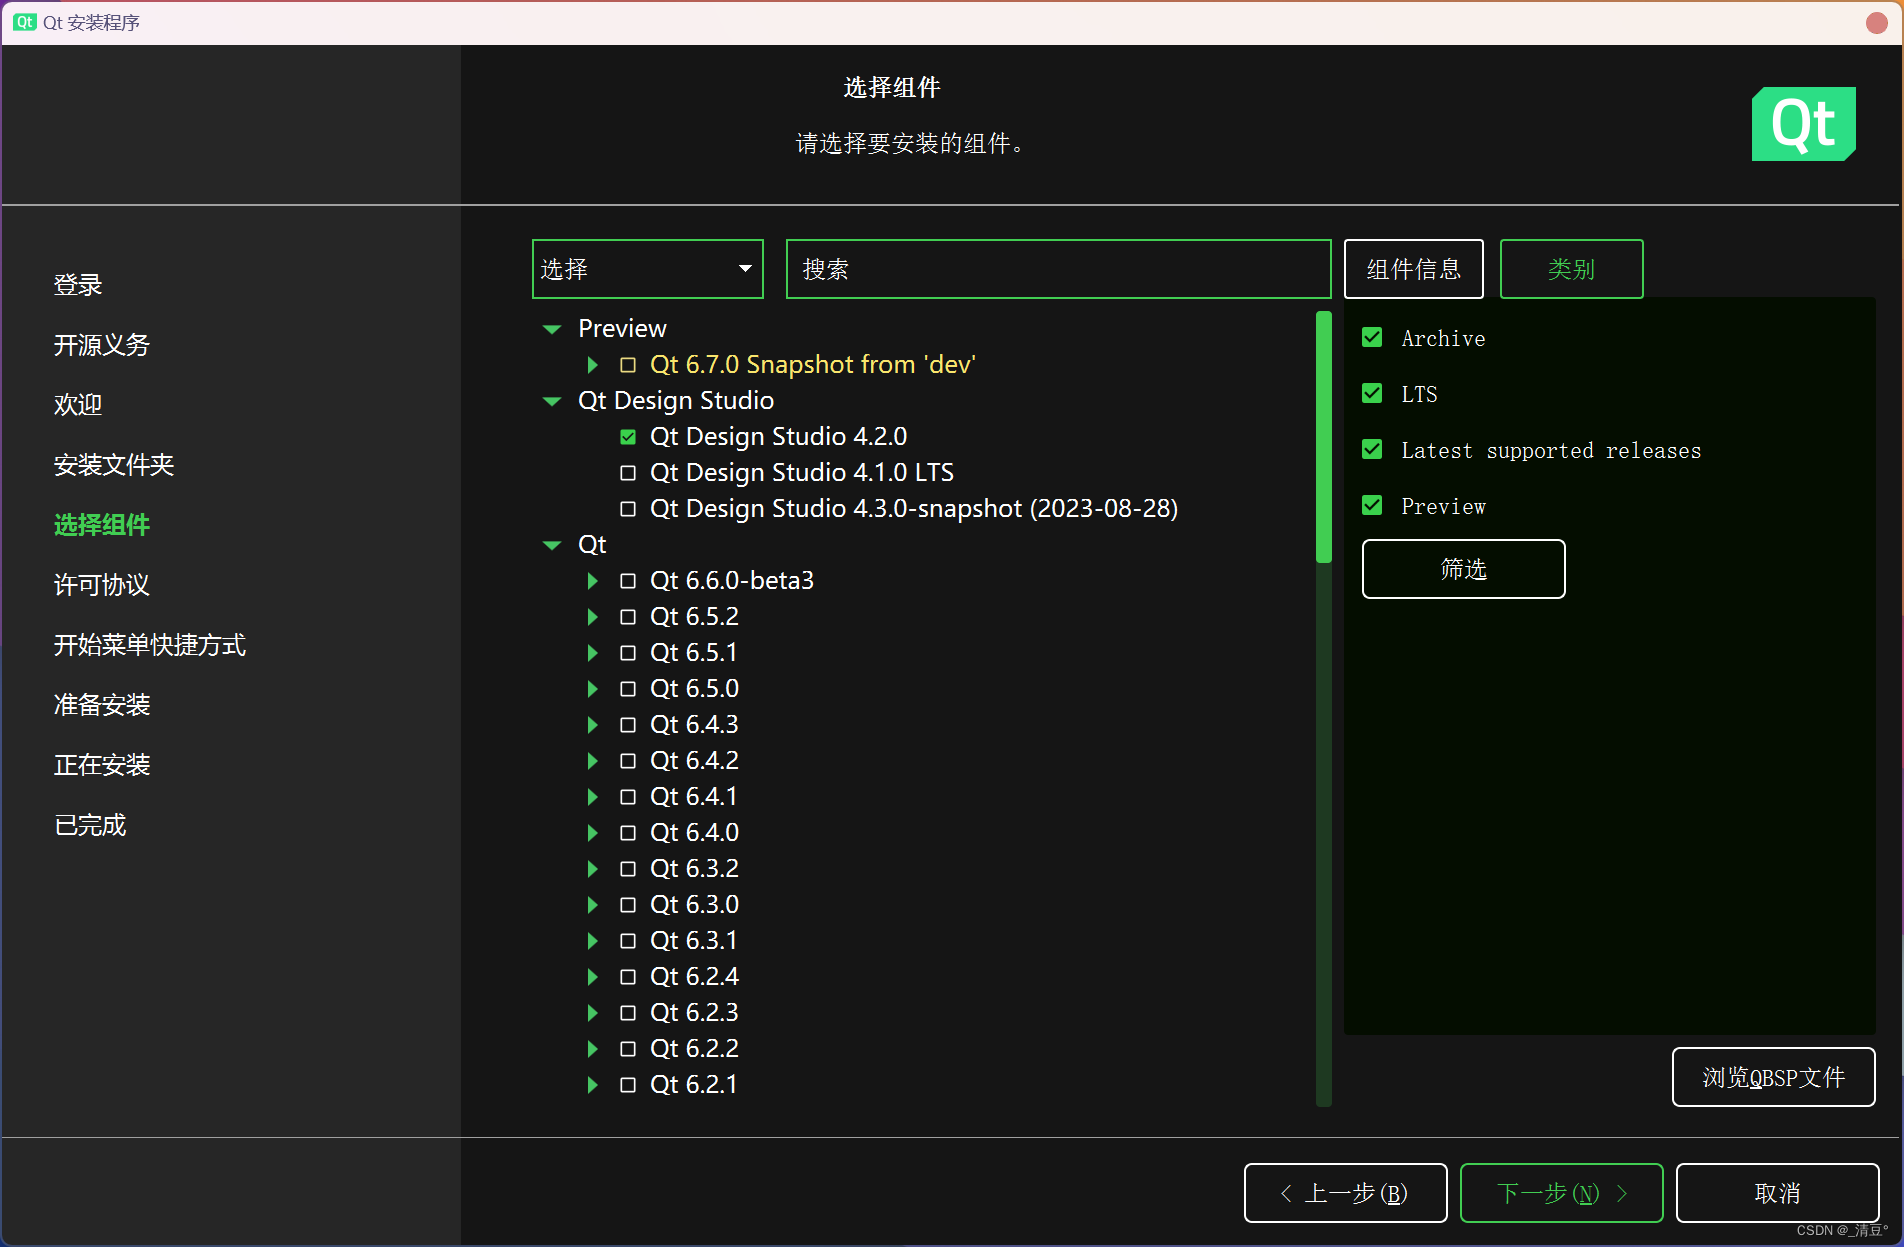Click the 浏览QBSP文件 button
Screen dimensions: 1904x1247
point(1773,1077)
